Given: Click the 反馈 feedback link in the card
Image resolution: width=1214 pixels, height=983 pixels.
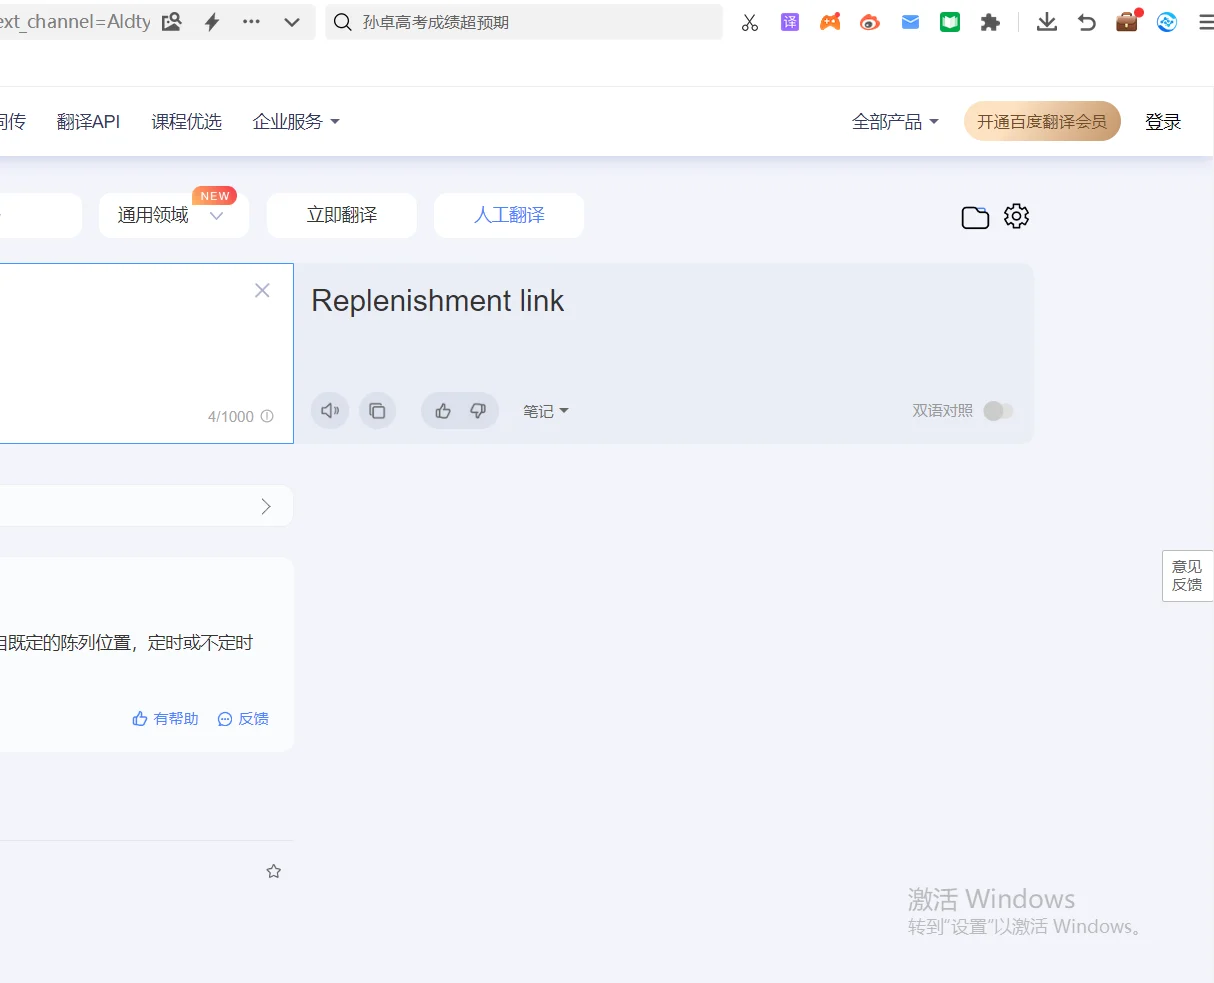Looking at the screenshot, I should click(x=243, y=718).
